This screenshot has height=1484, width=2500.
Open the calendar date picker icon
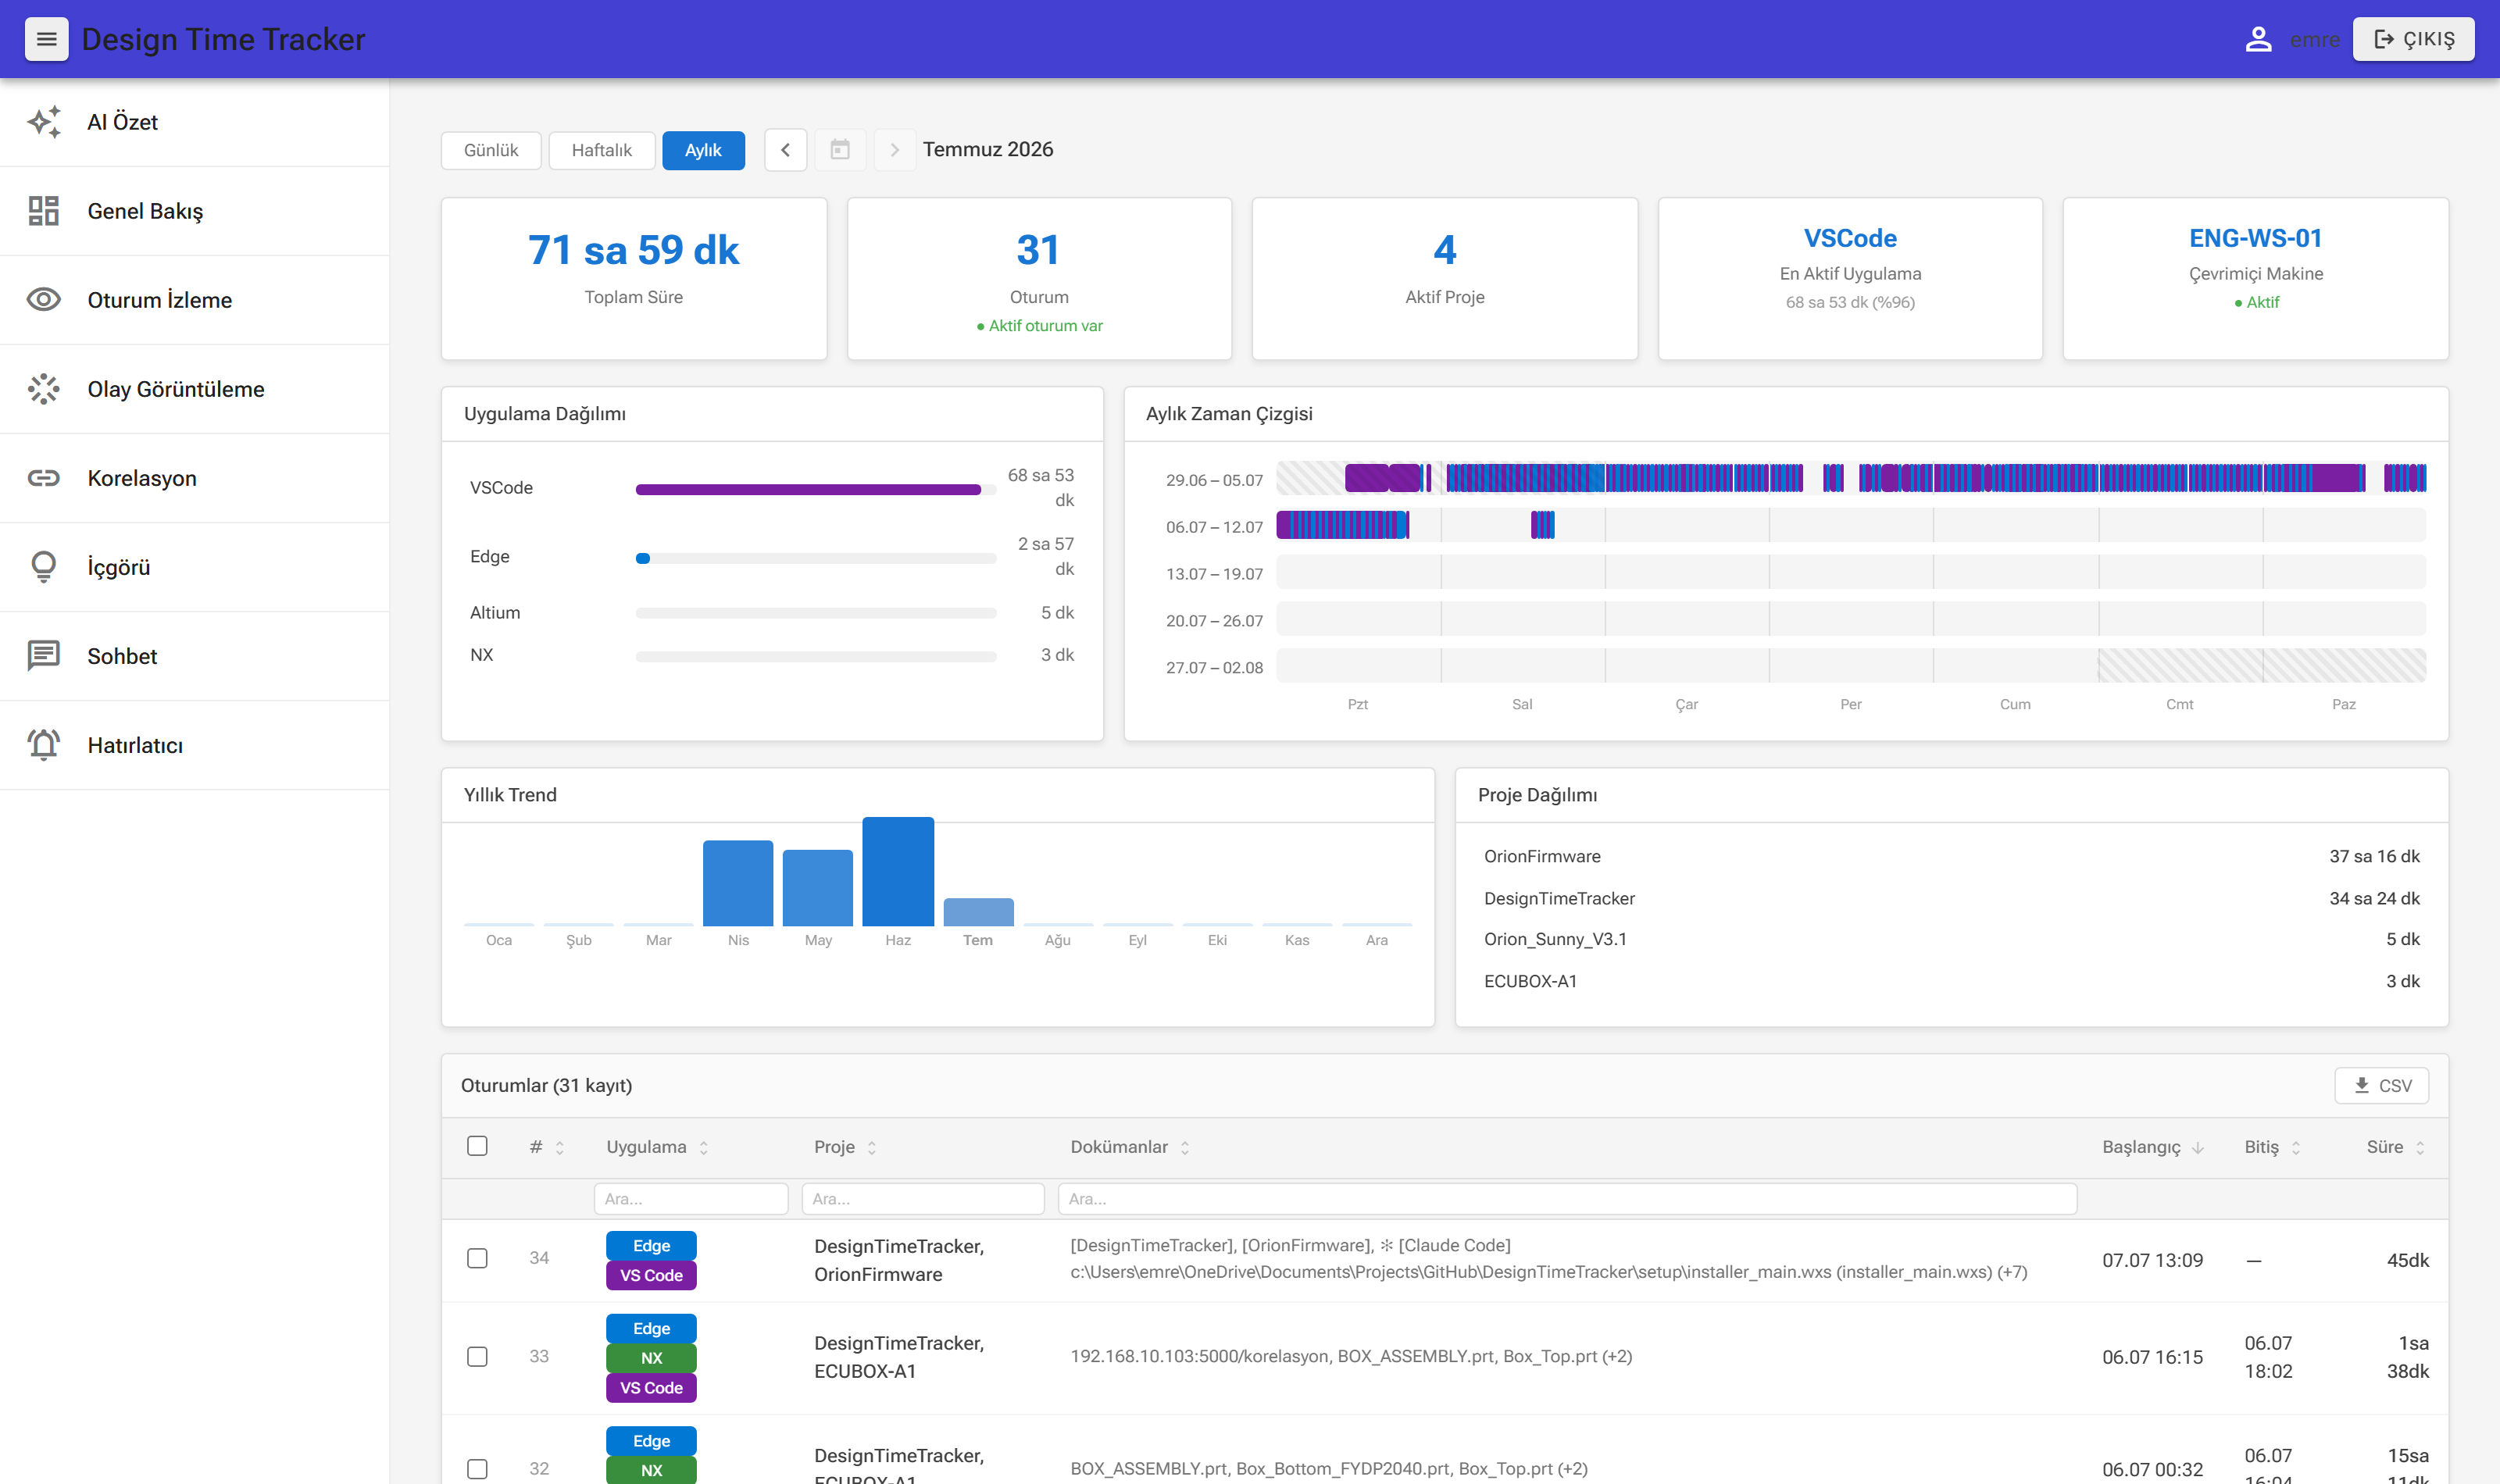tap(840, 150)
